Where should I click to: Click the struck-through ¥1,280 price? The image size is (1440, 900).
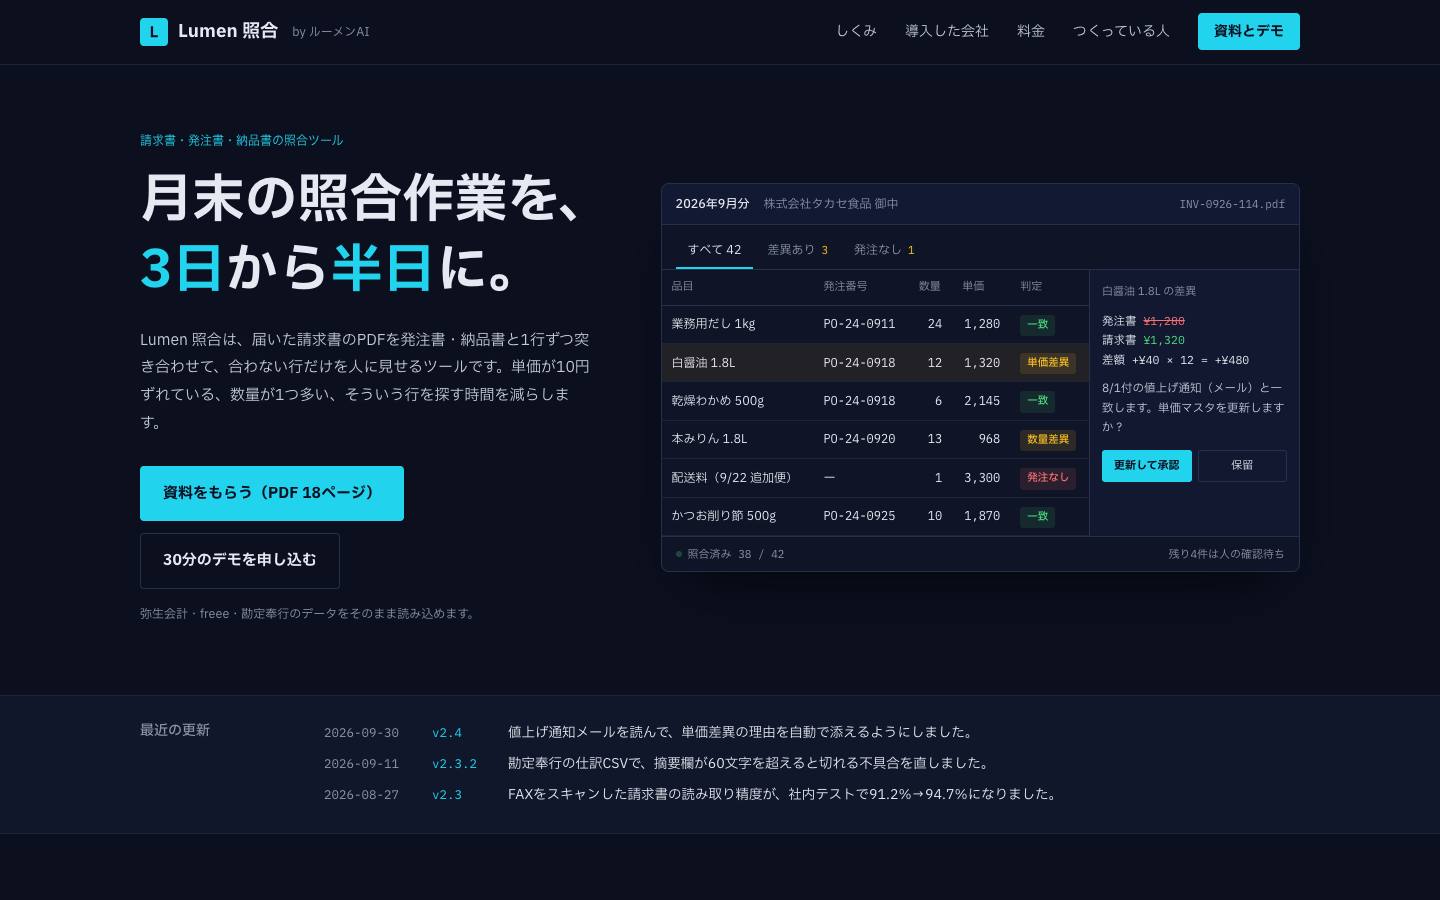click(x=1164, y=321)
